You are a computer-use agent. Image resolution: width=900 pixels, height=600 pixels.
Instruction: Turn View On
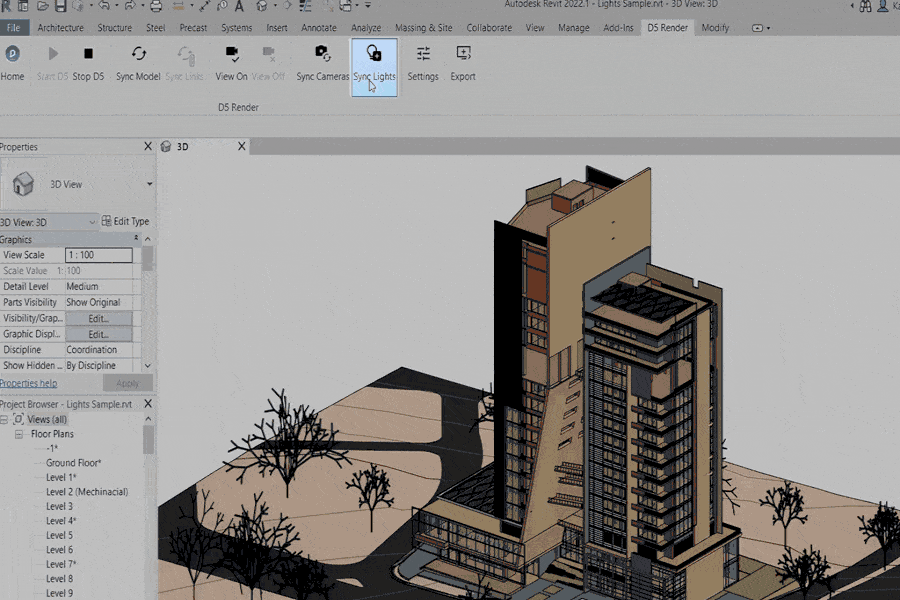[231, 63]
